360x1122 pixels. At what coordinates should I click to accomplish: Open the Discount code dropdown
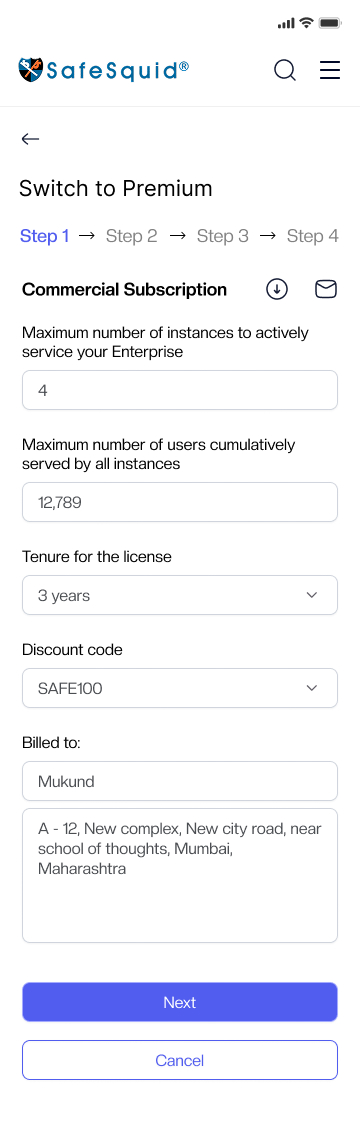pos(180,688)
